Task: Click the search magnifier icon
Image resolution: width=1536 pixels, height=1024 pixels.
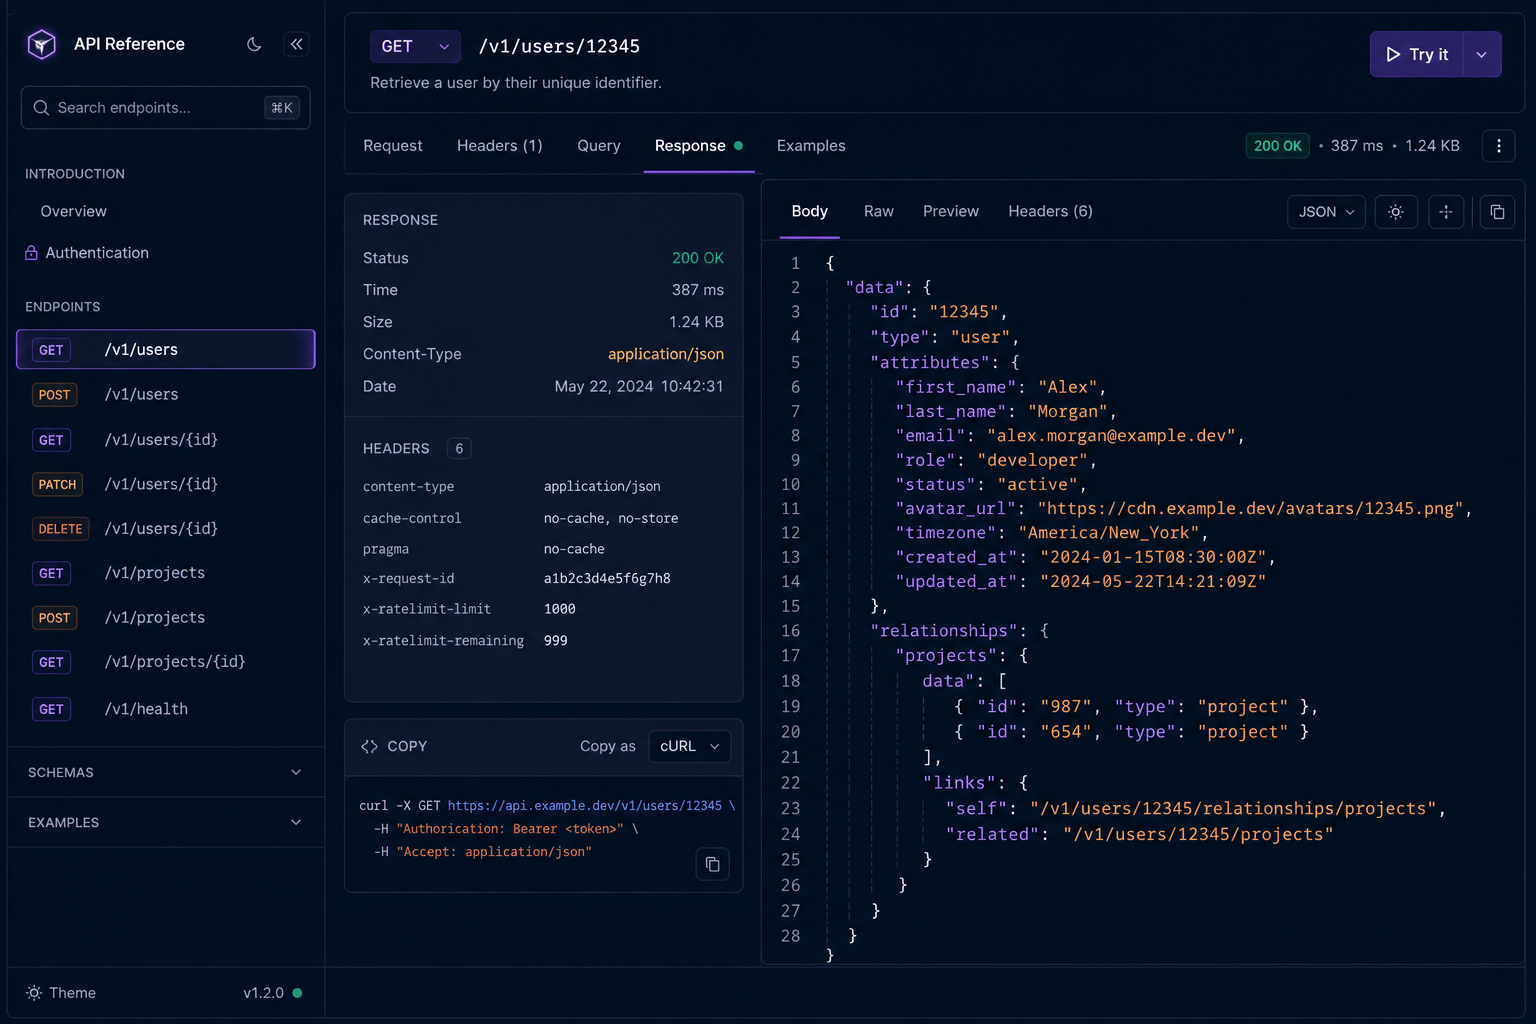Action: coord(41,108)
